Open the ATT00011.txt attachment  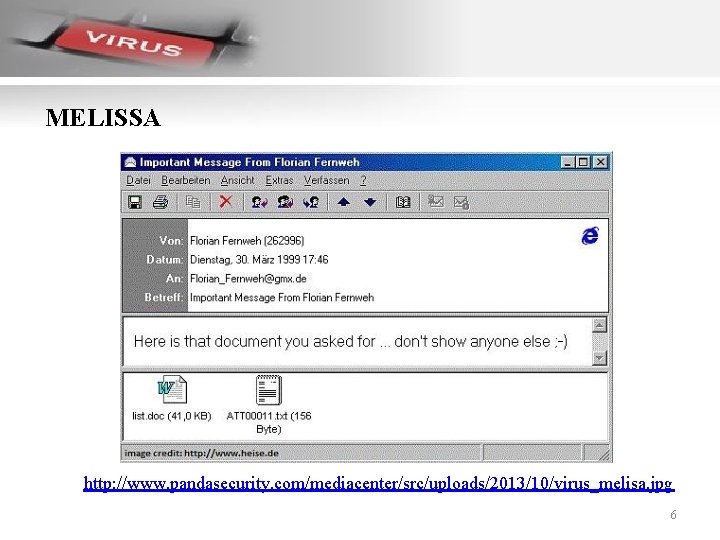(x=269, y=404)
